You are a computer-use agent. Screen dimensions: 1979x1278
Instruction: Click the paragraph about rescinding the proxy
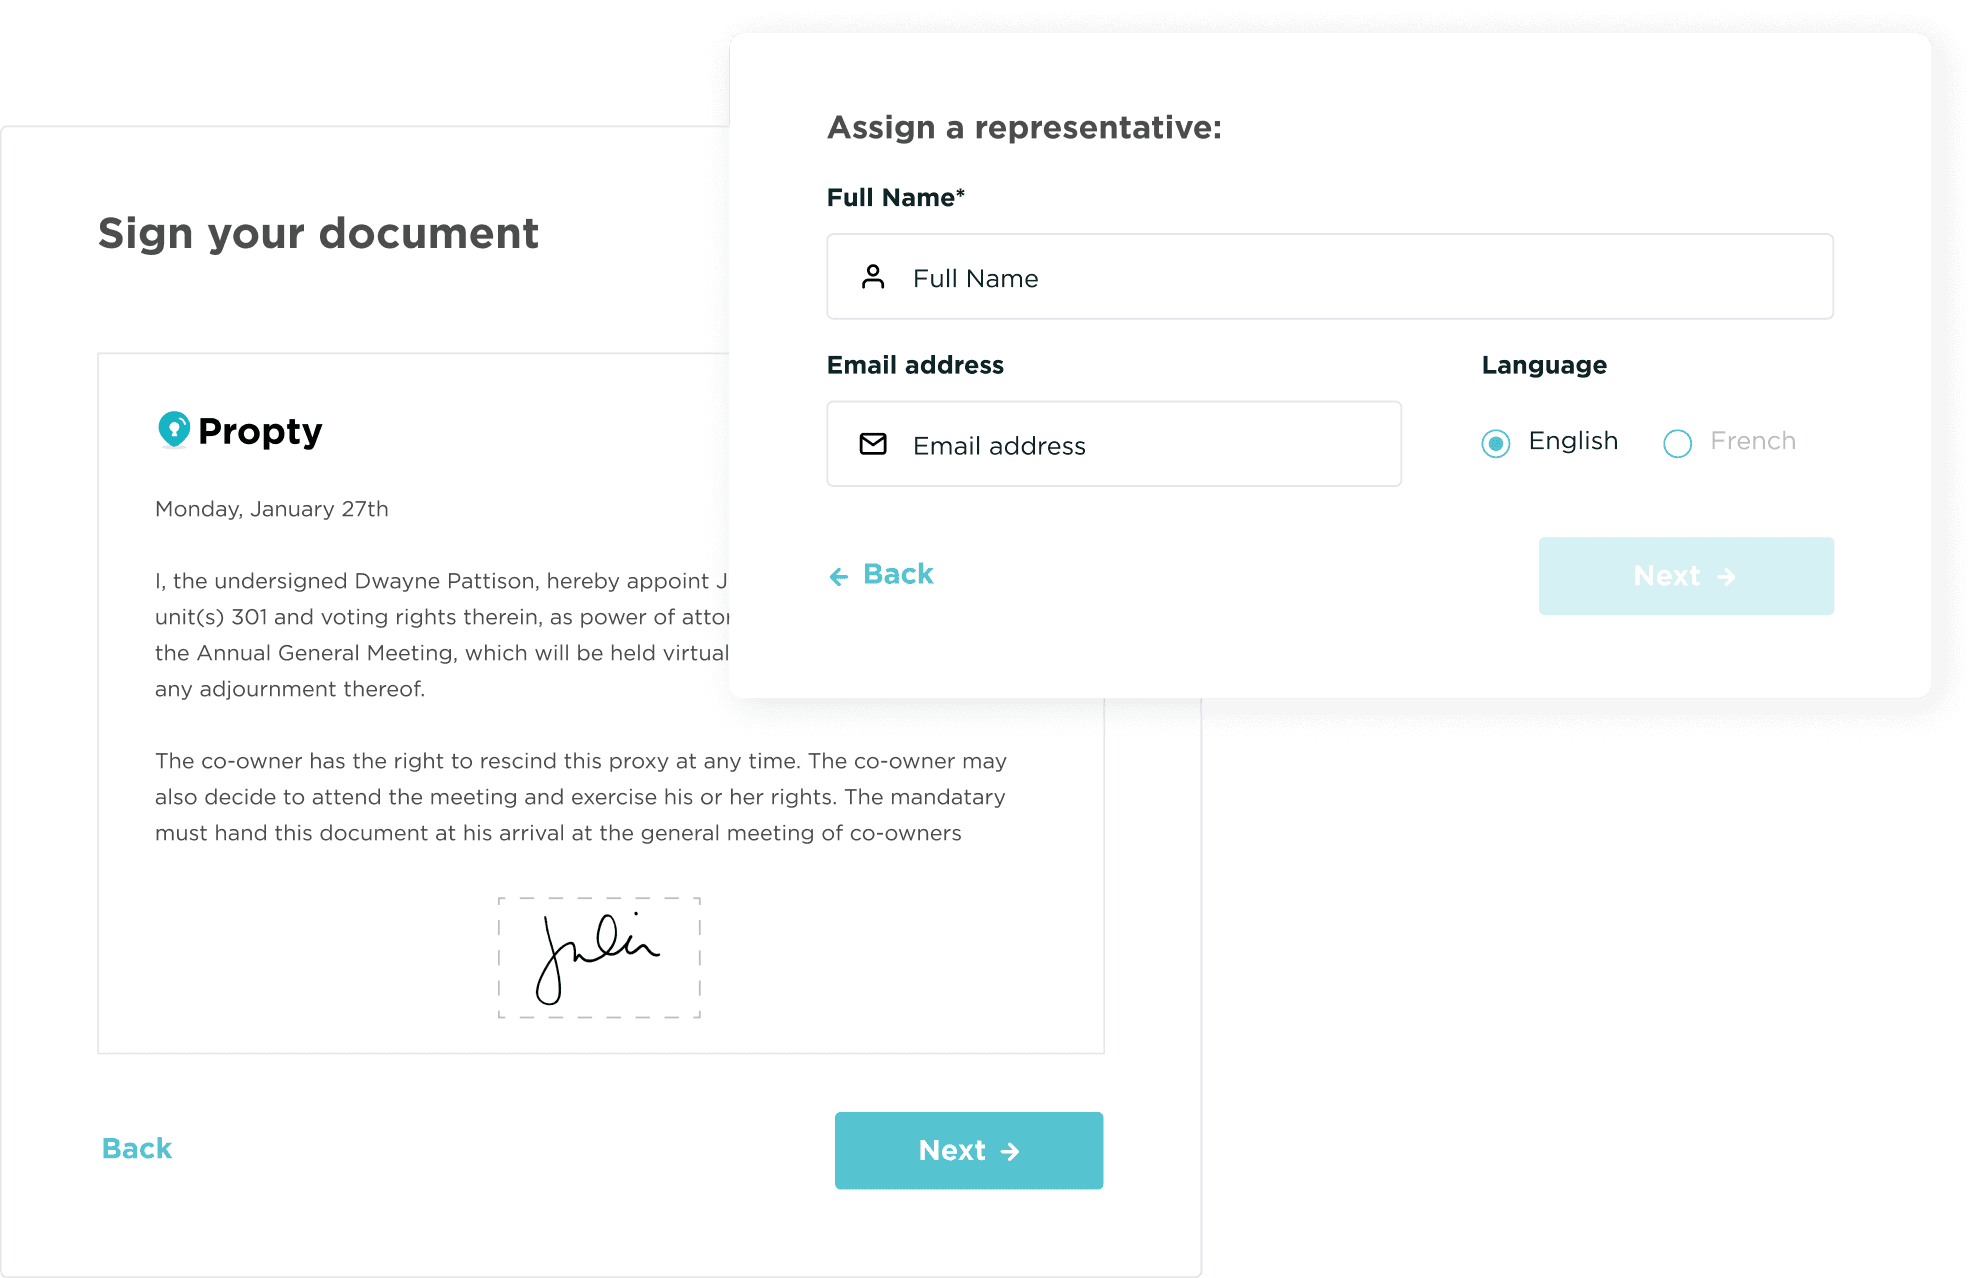580,797
